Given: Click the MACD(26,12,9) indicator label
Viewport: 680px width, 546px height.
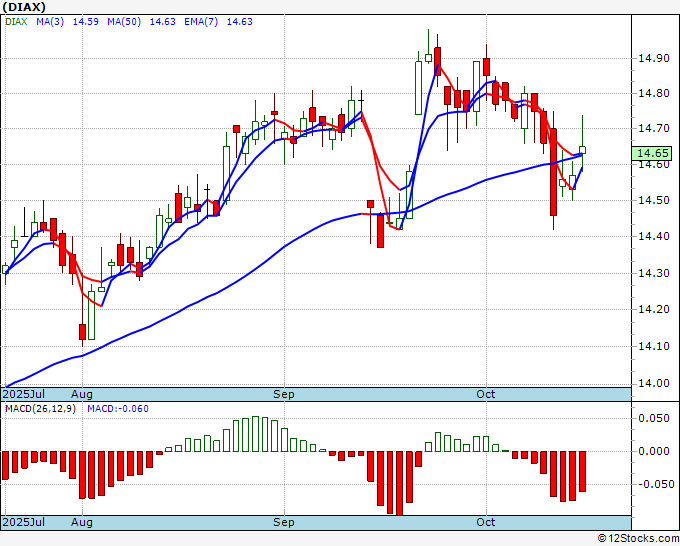Looking at the screenshot, I should pos(40,409).
